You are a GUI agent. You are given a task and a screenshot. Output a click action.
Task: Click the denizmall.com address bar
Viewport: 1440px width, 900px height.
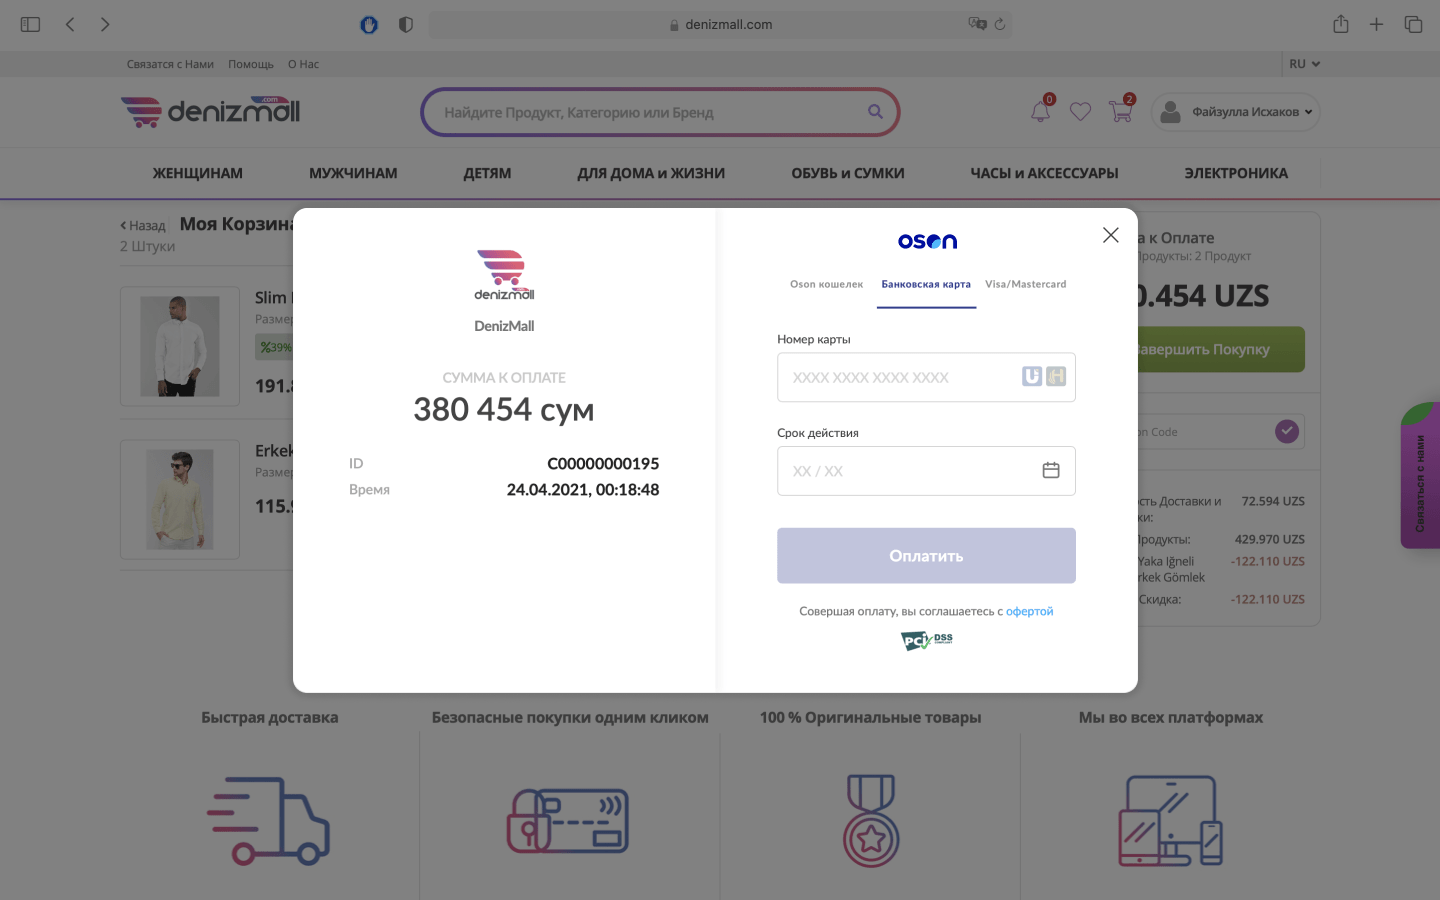click(x=720, y=24)
